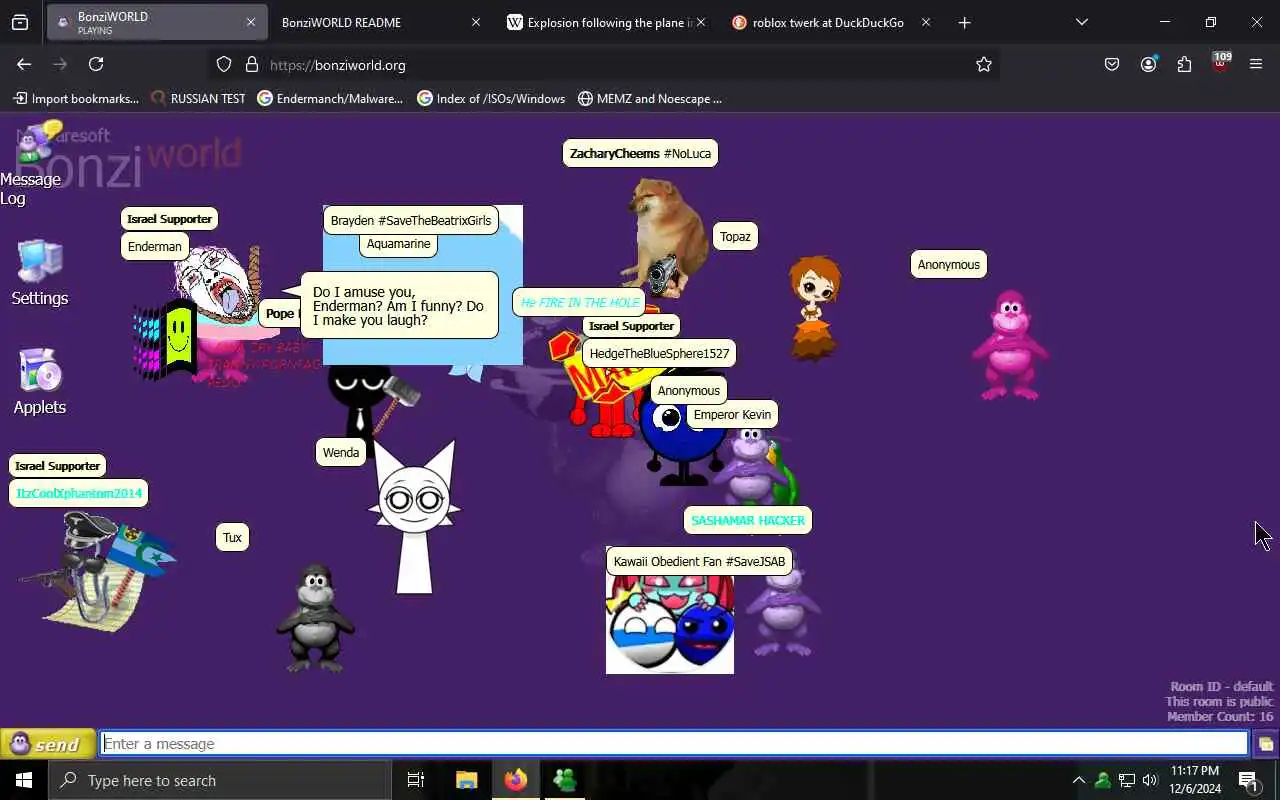Click the Brayden #SaveTheBeatrixGirls name tag
This screenshot has width=1280, height=800.
[x=411, y=220]
